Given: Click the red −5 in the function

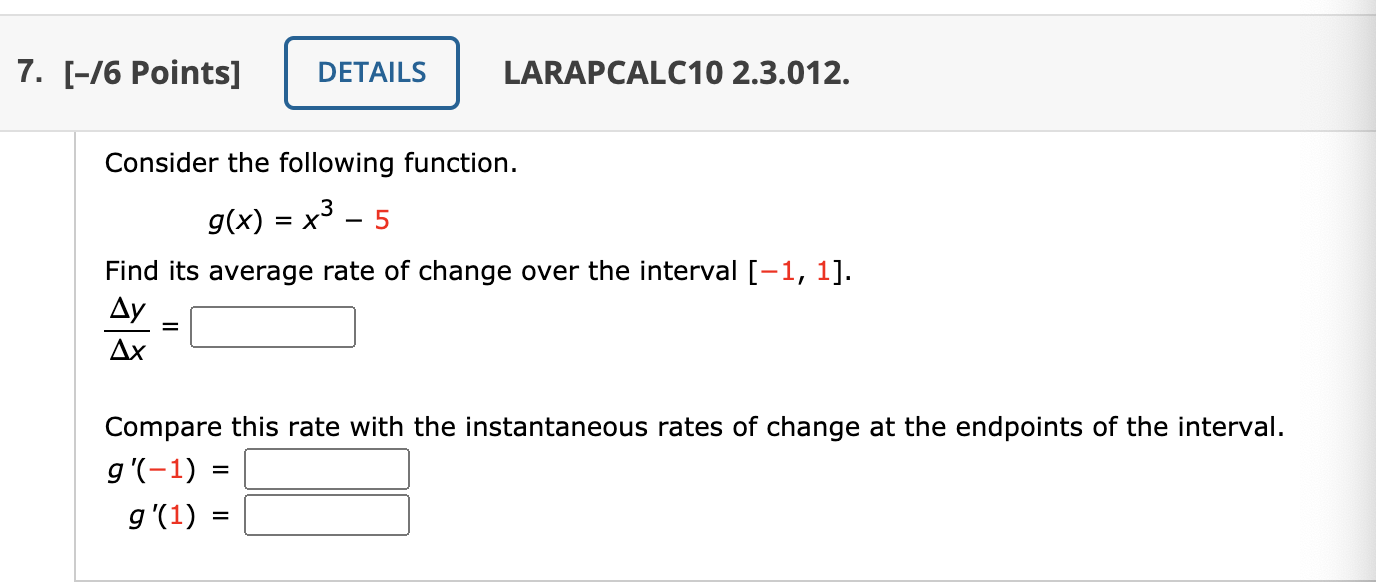Looking at the screenshot, I should 381,221.
